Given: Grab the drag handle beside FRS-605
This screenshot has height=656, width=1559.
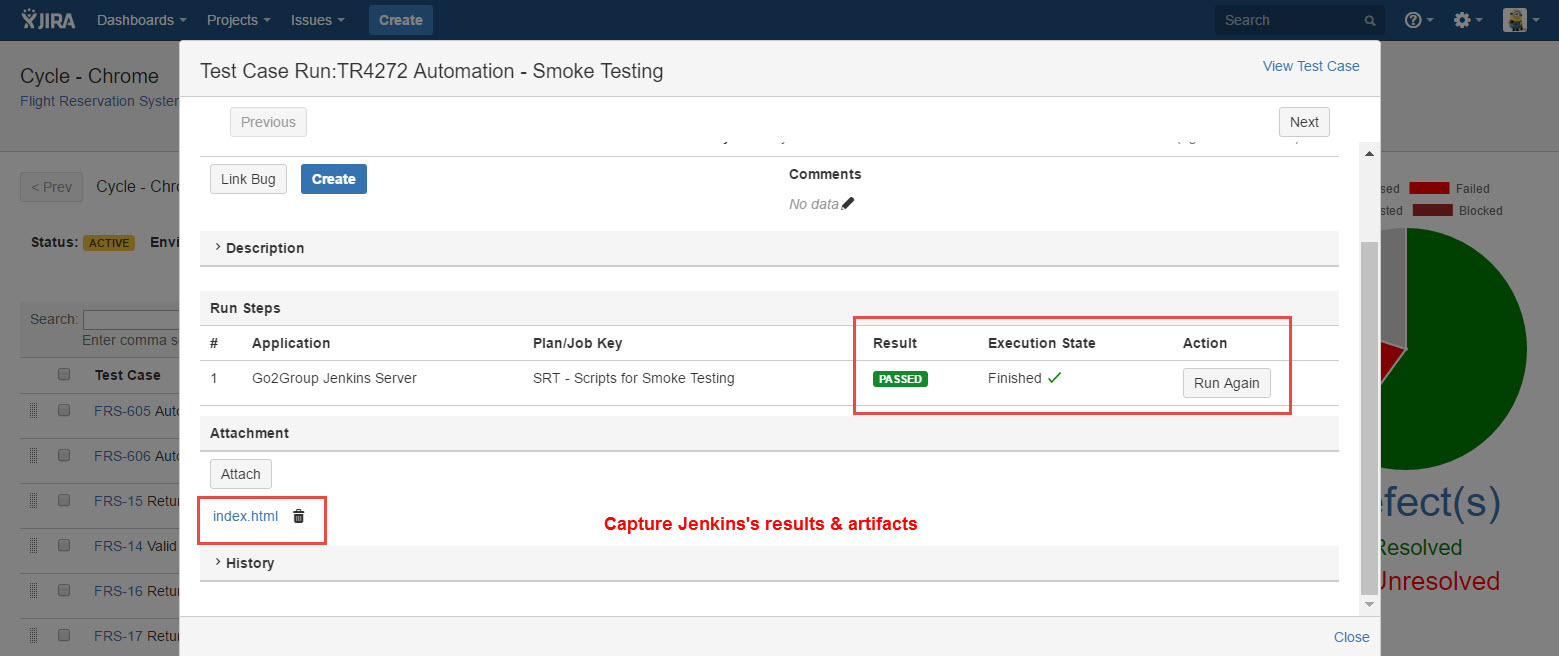Looking at the screenshot, I should [33, 410].
